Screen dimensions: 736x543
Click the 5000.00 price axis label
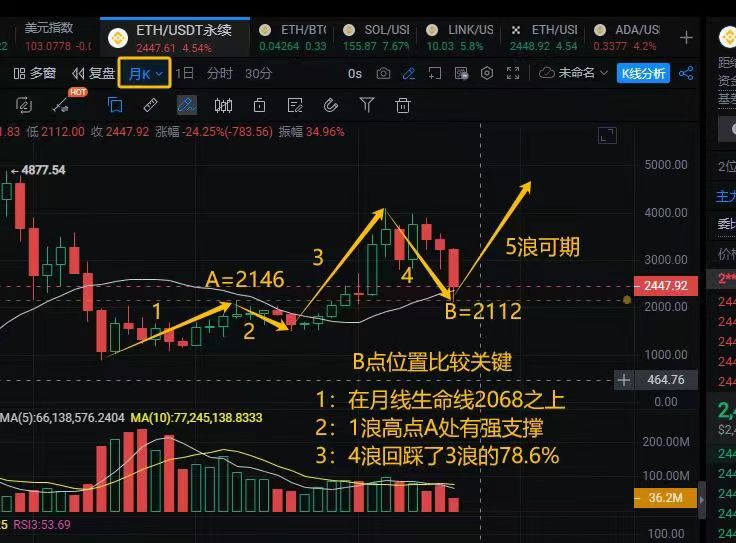point(666,165)
